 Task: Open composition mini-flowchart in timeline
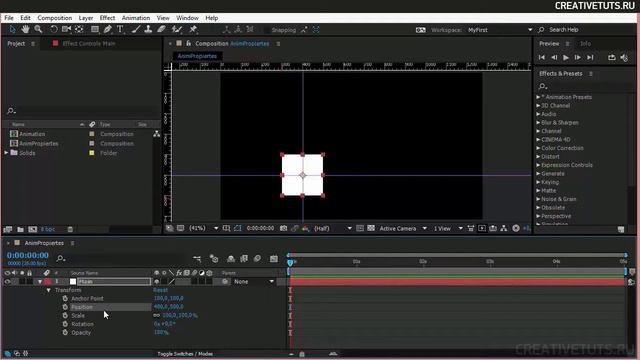click(x=197, y=258)
